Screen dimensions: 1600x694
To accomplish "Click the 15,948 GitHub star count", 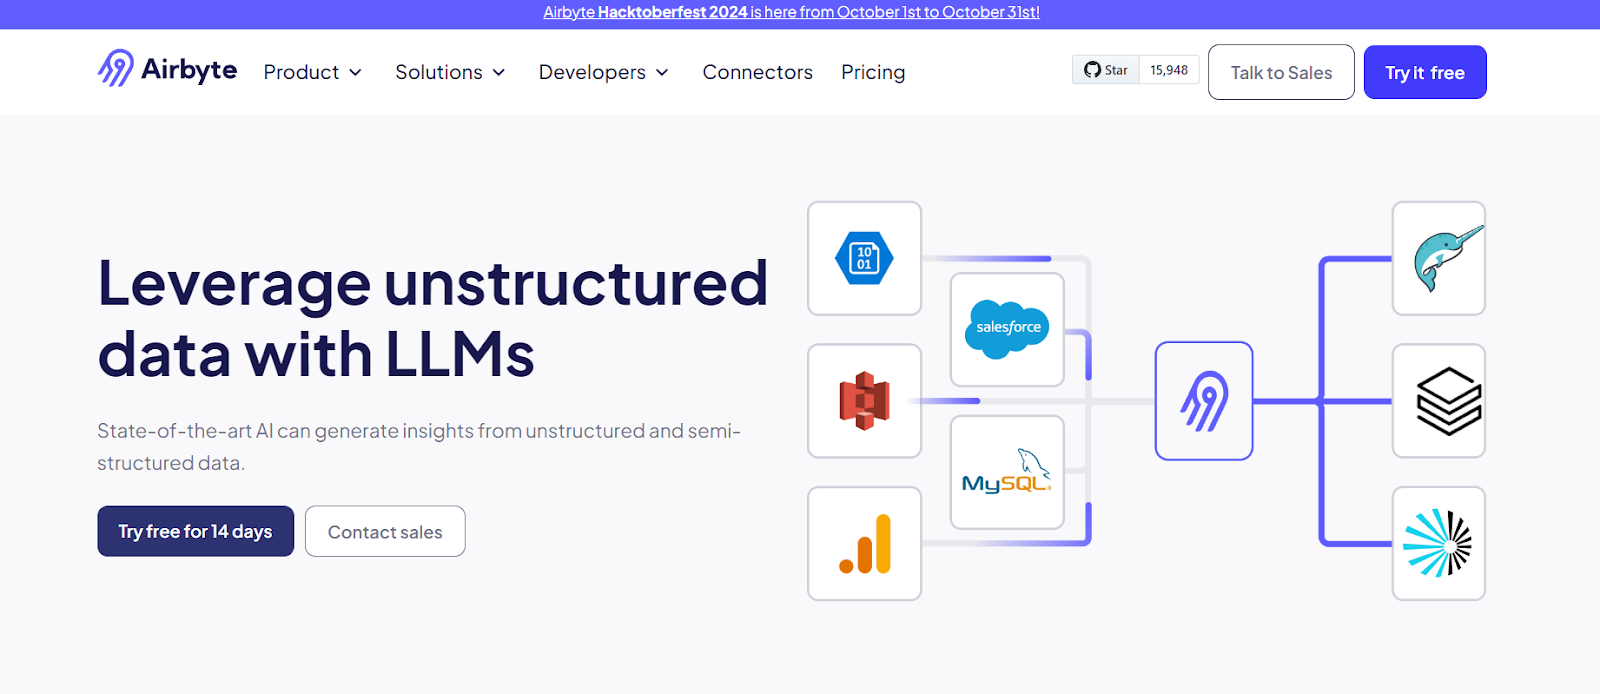I will click(x=1169, y=70).
